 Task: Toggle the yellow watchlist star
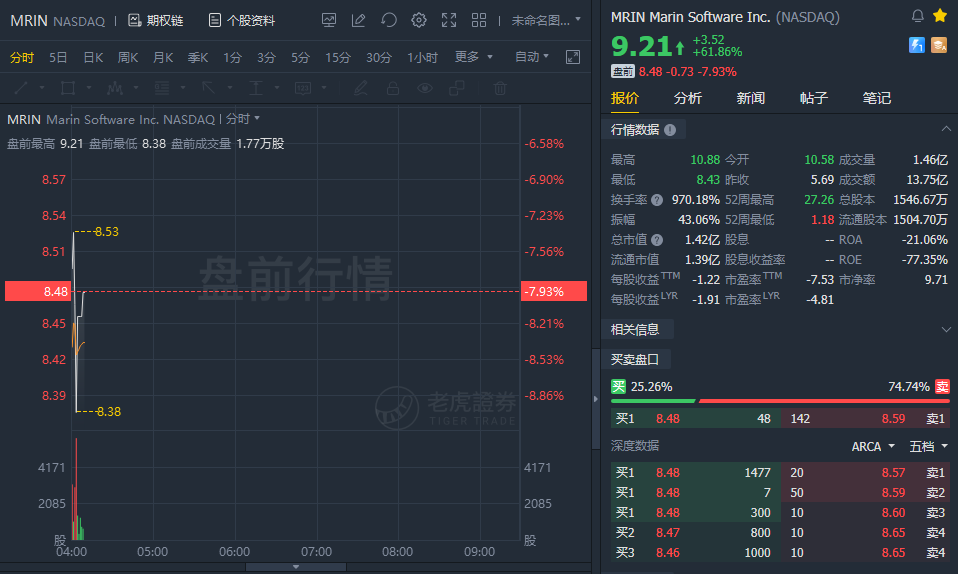[x=940, y=16]
